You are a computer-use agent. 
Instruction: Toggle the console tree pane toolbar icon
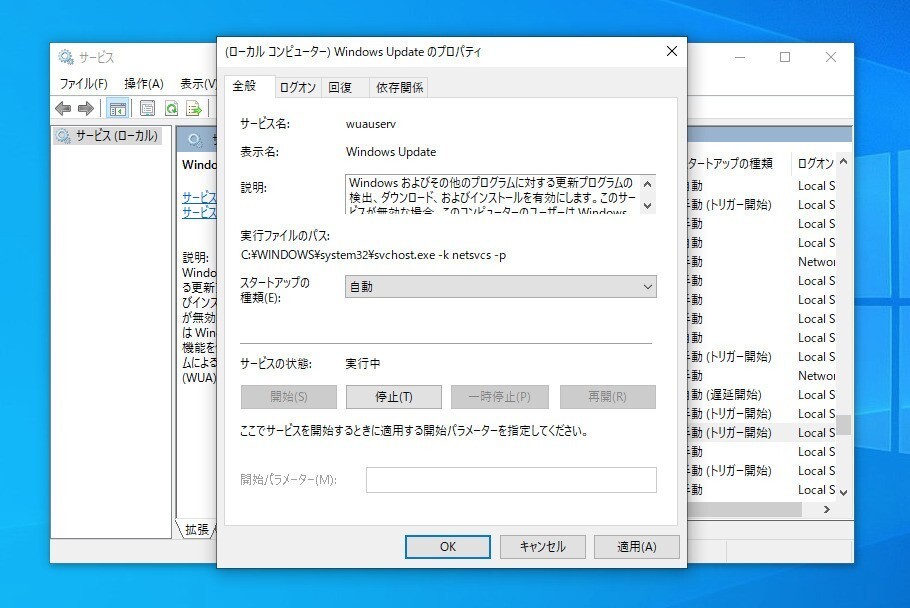117,108
